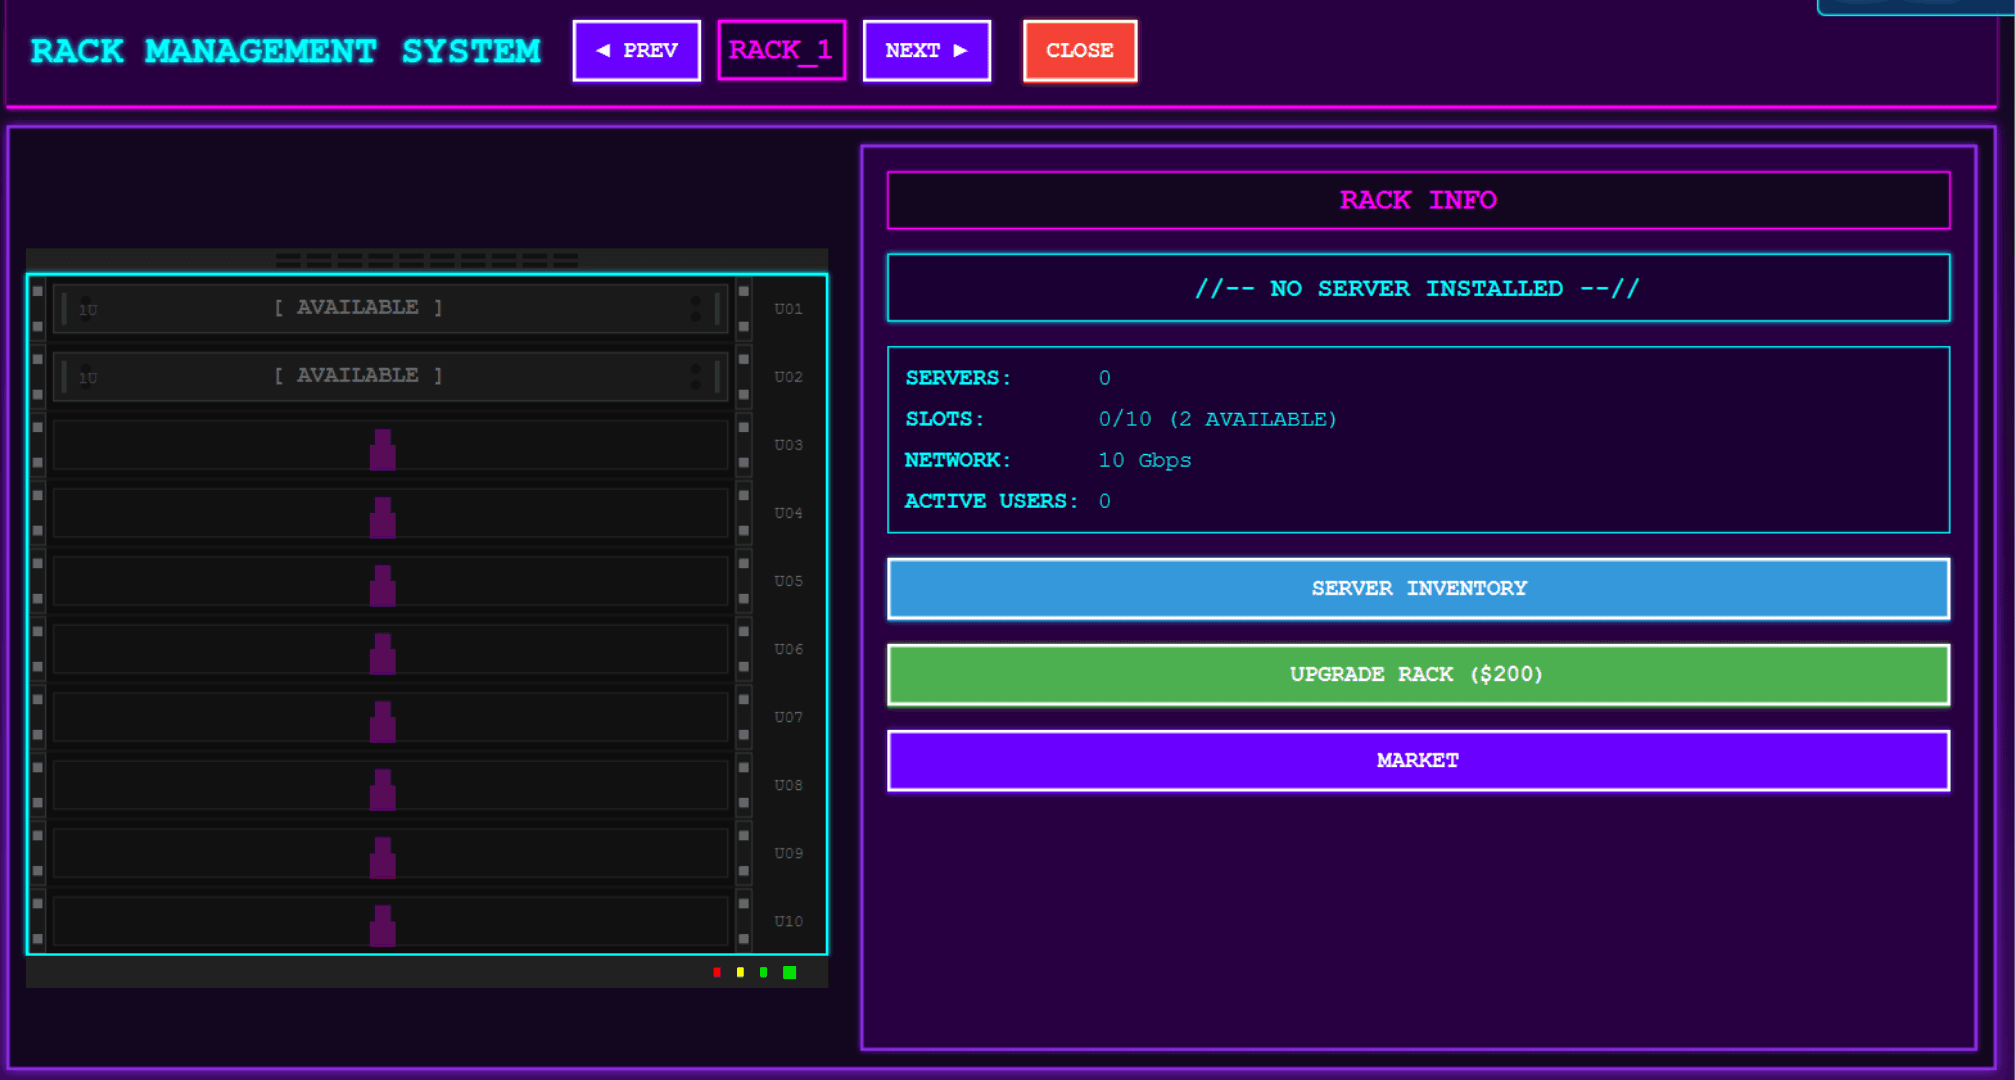This screenshot has width=2015, height=1080.
Task: Click the RACK_1 label tab
Action: [x=781, y=50]
